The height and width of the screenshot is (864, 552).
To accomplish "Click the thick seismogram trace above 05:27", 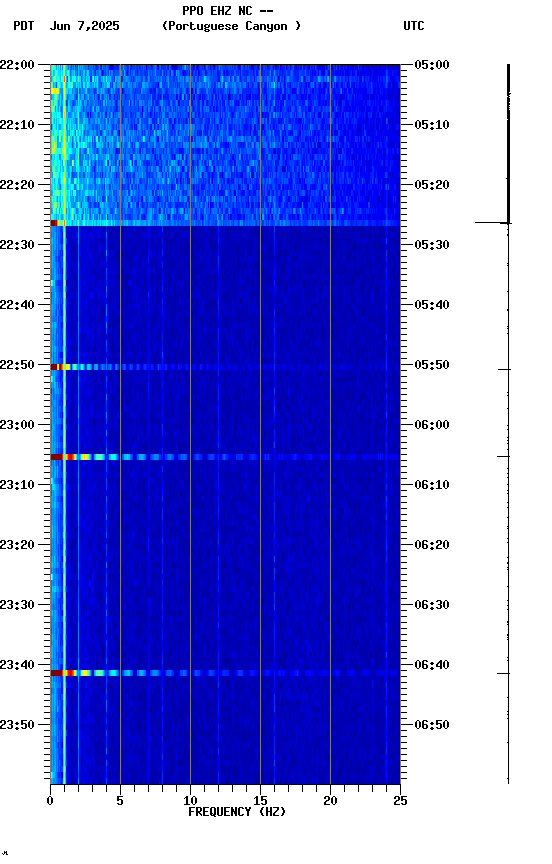I will pyautogui.click(x=508, y=143).
